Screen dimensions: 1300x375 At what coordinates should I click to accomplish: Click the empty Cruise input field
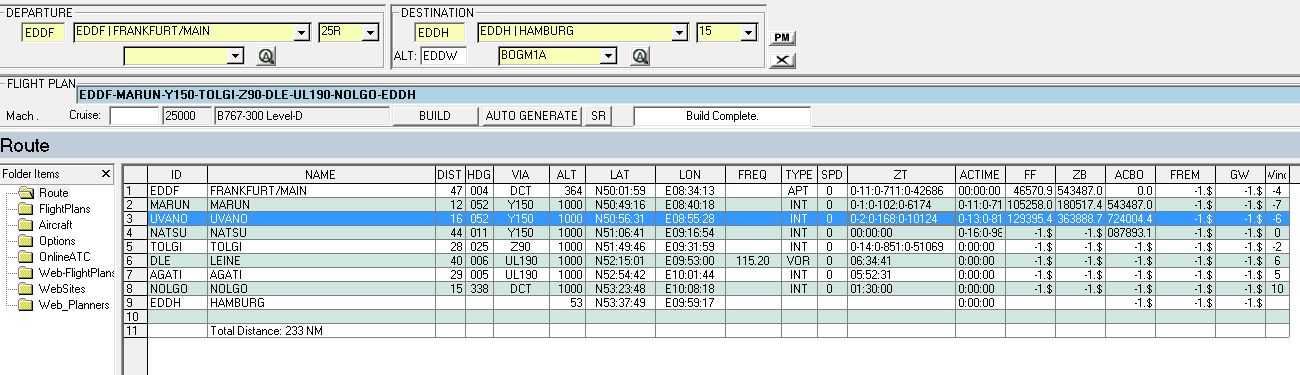tap(134, 116)
